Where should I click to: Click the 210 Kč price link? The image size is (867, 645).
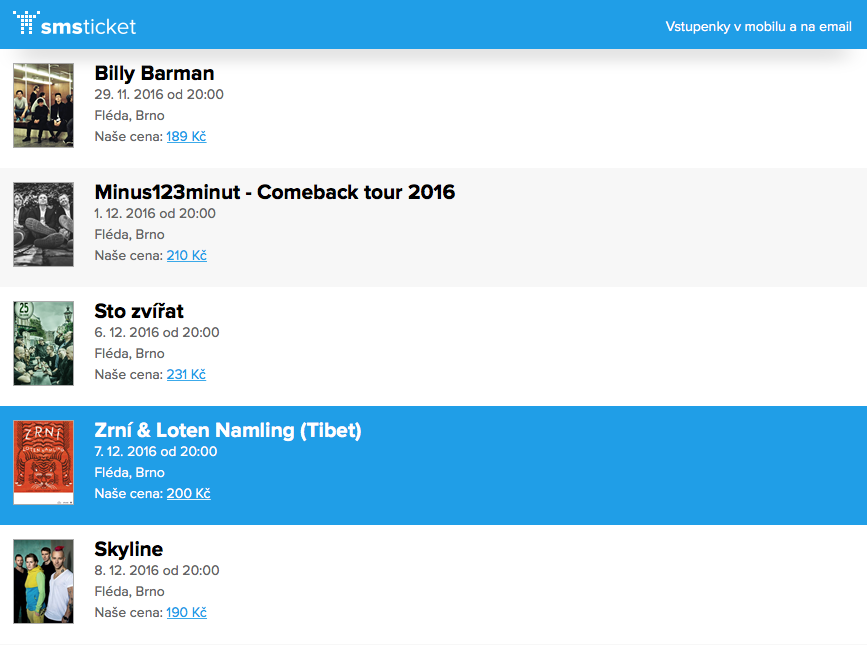[186, 255]
